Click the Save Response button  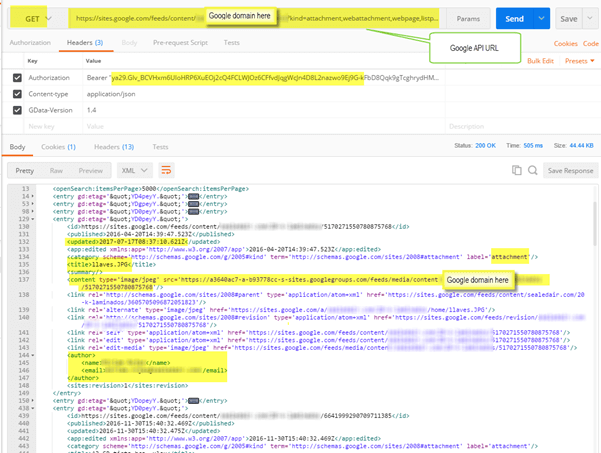point(570,171)
